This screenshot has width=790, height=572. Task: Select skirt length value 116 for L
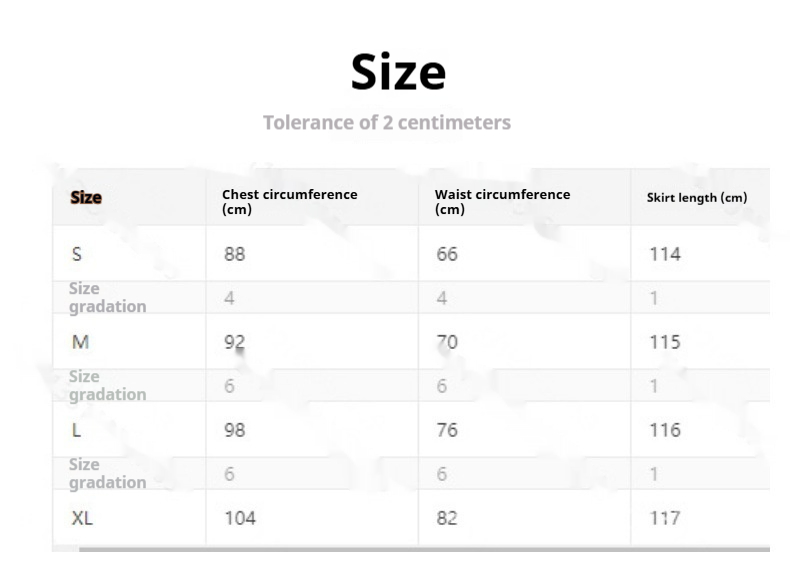pos(665,430)
